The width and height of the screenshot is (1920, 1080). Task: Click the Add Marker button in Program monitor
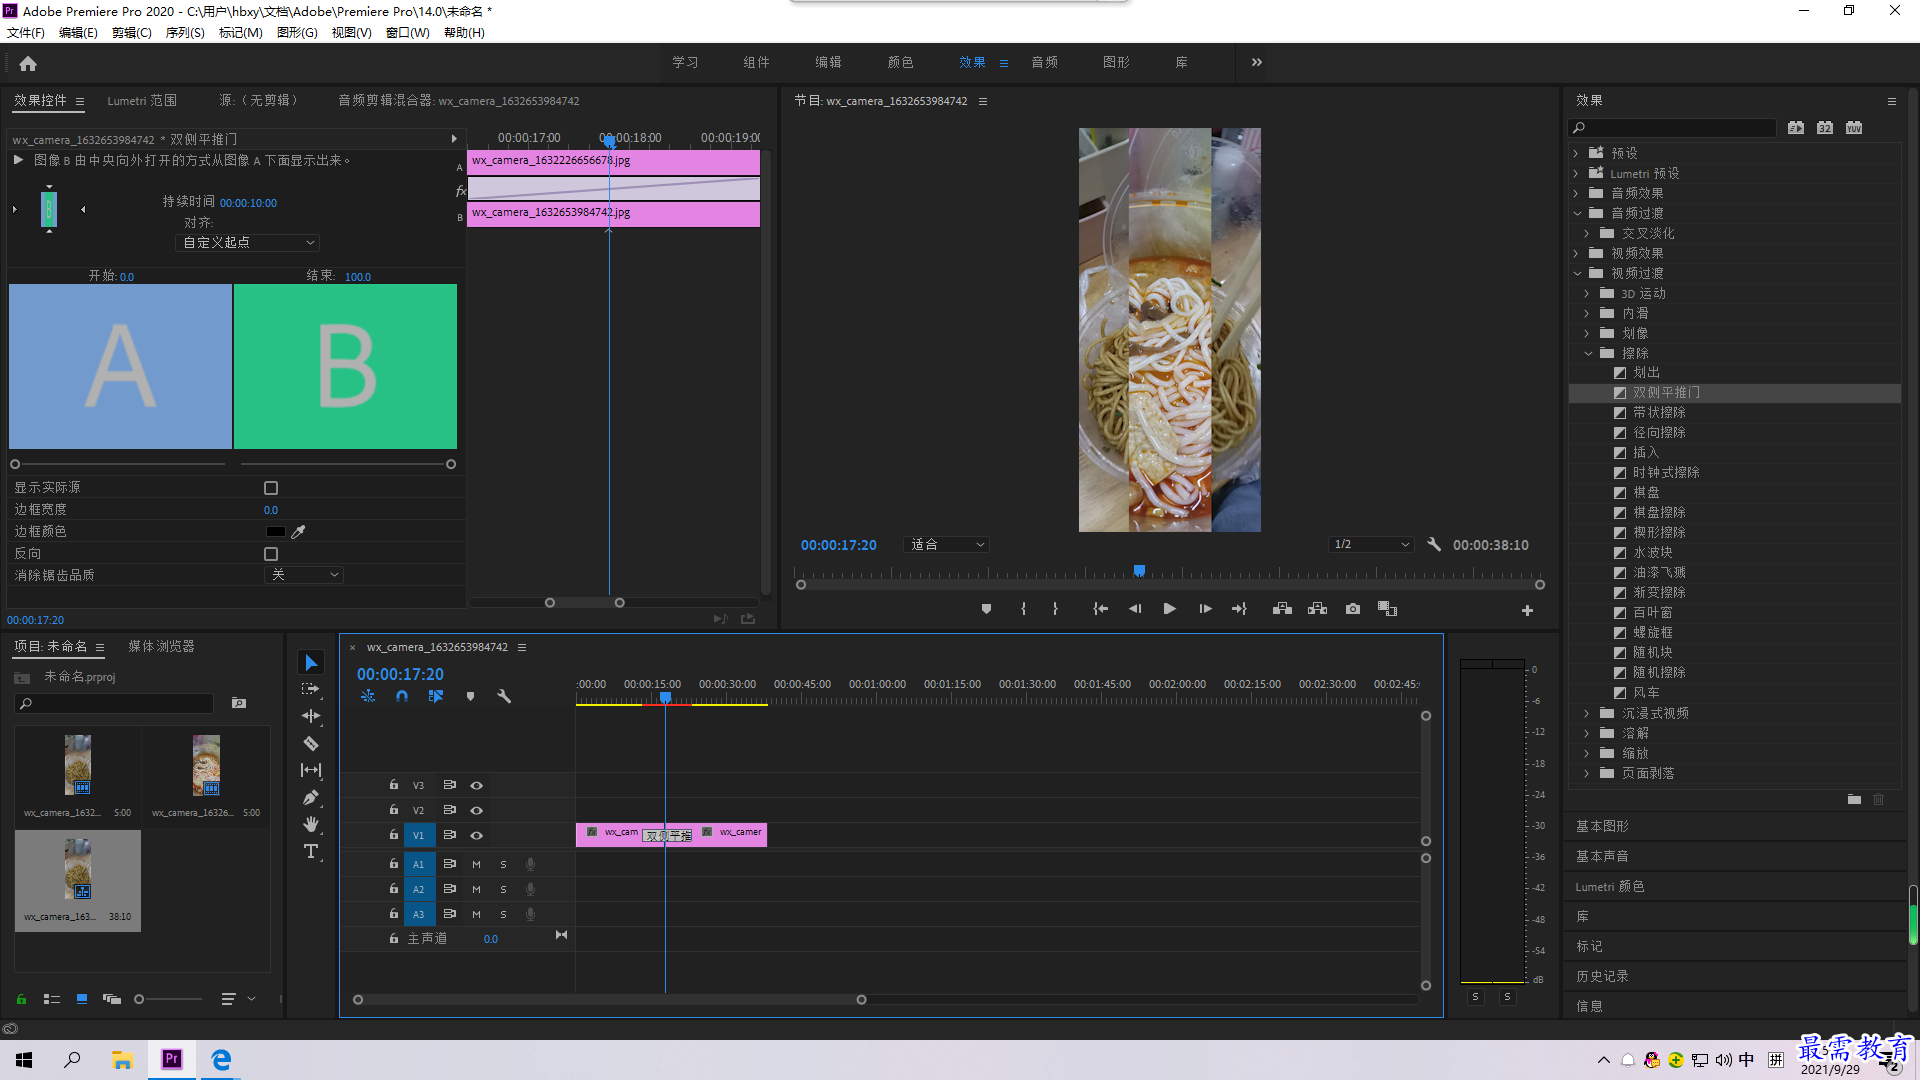[986, 609]
